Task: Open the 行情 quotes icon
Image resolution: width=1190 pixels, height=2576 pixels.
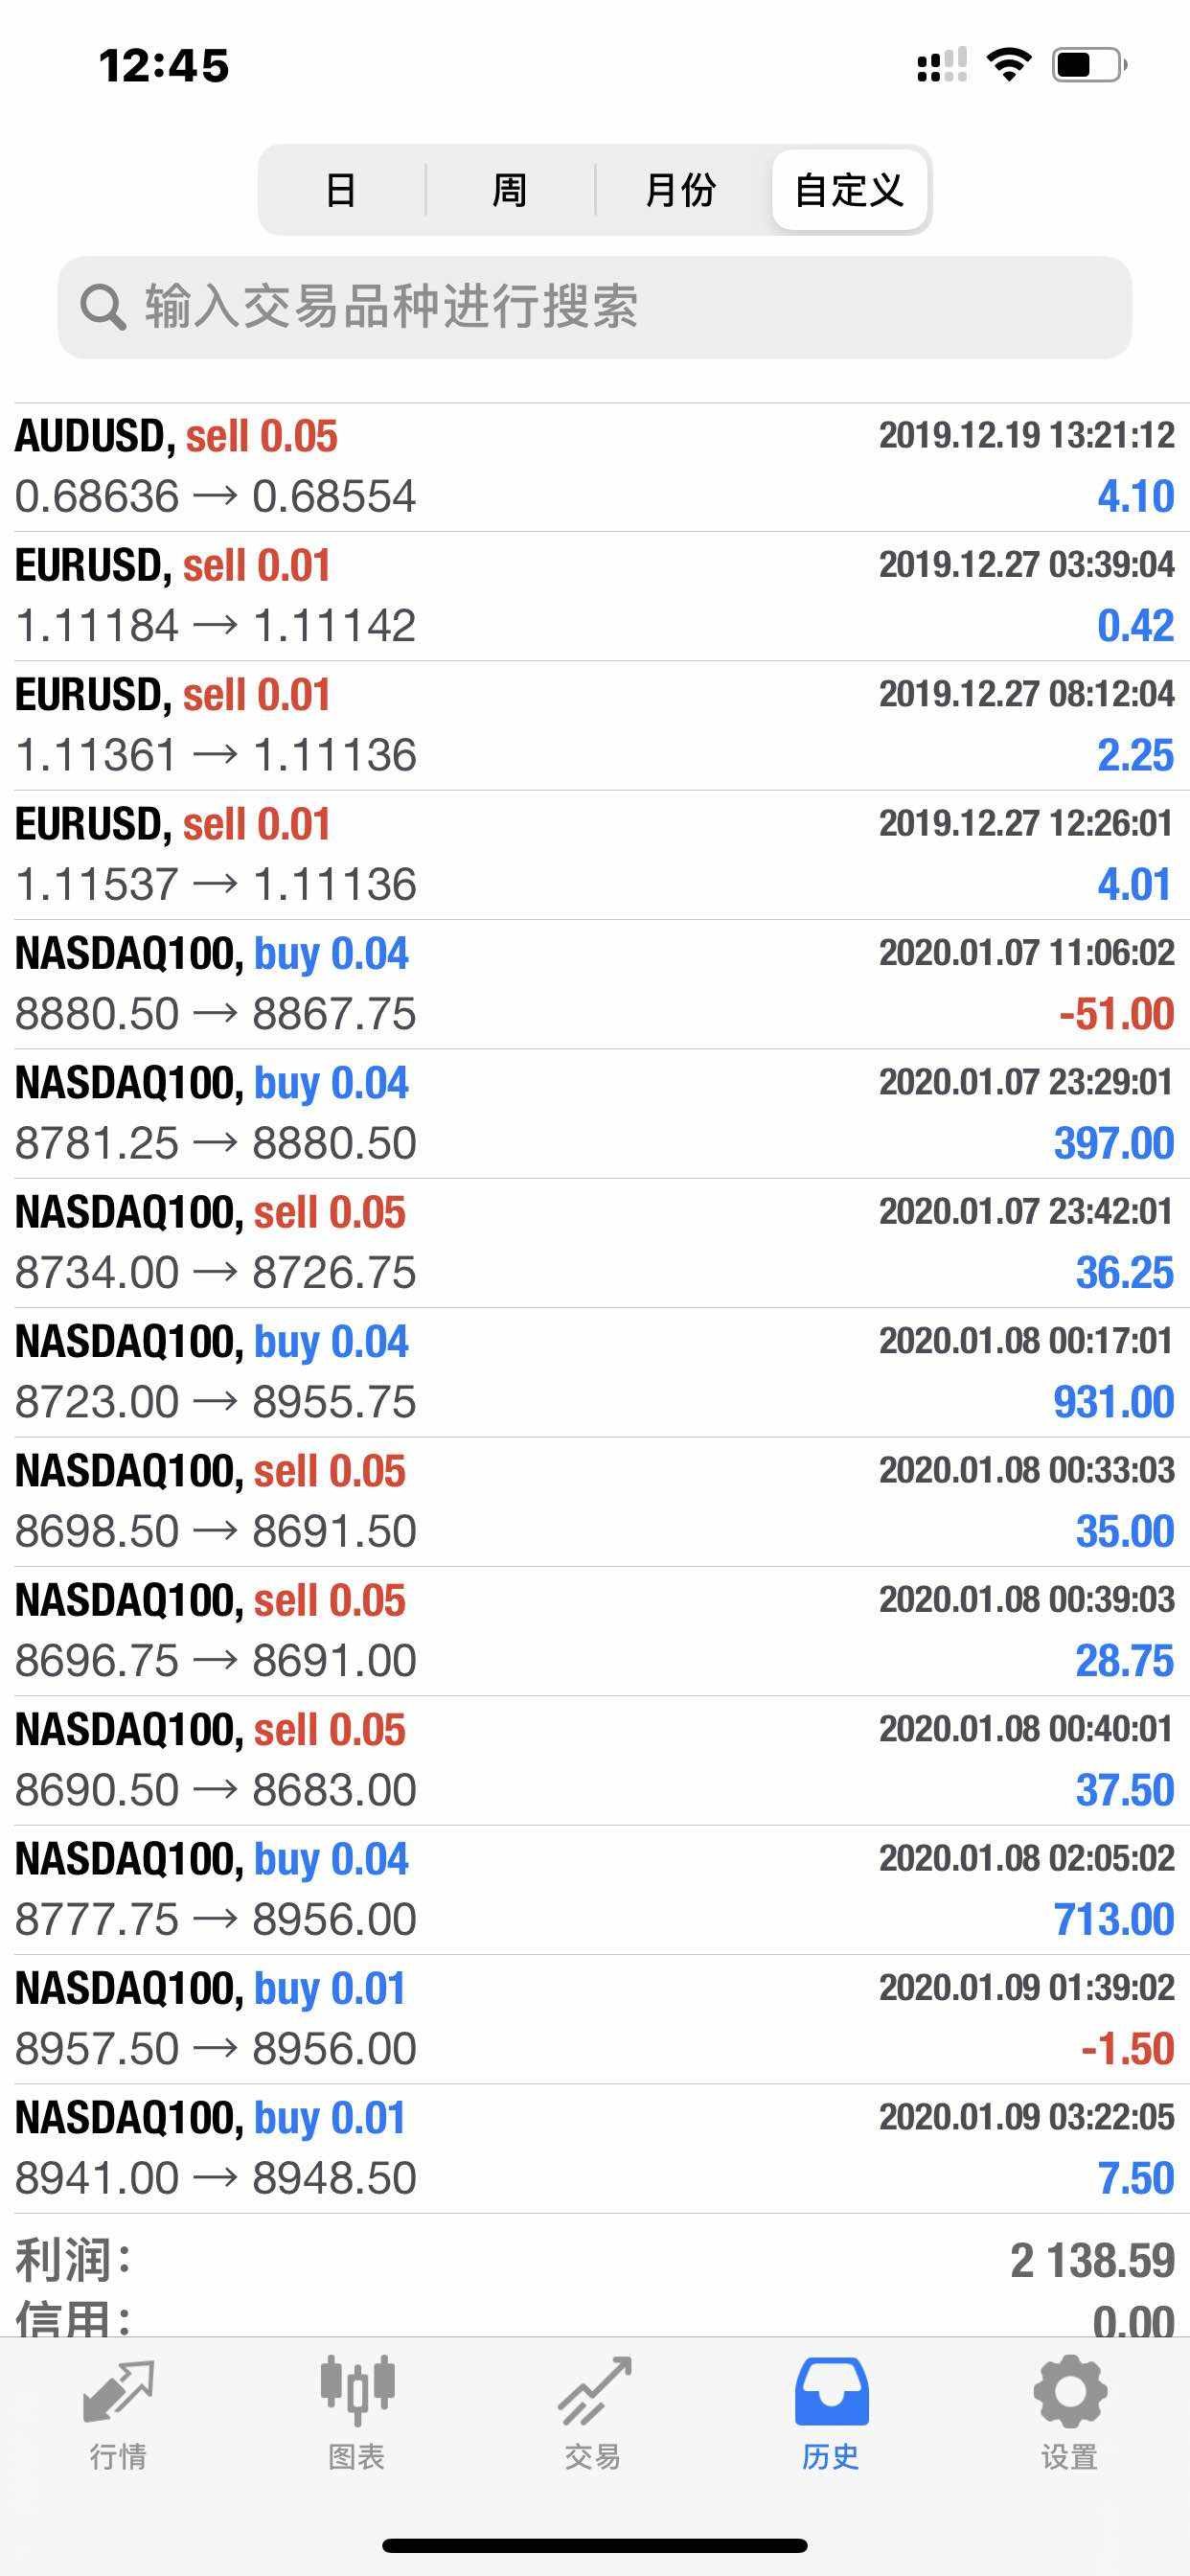Action: point(118,2393)
